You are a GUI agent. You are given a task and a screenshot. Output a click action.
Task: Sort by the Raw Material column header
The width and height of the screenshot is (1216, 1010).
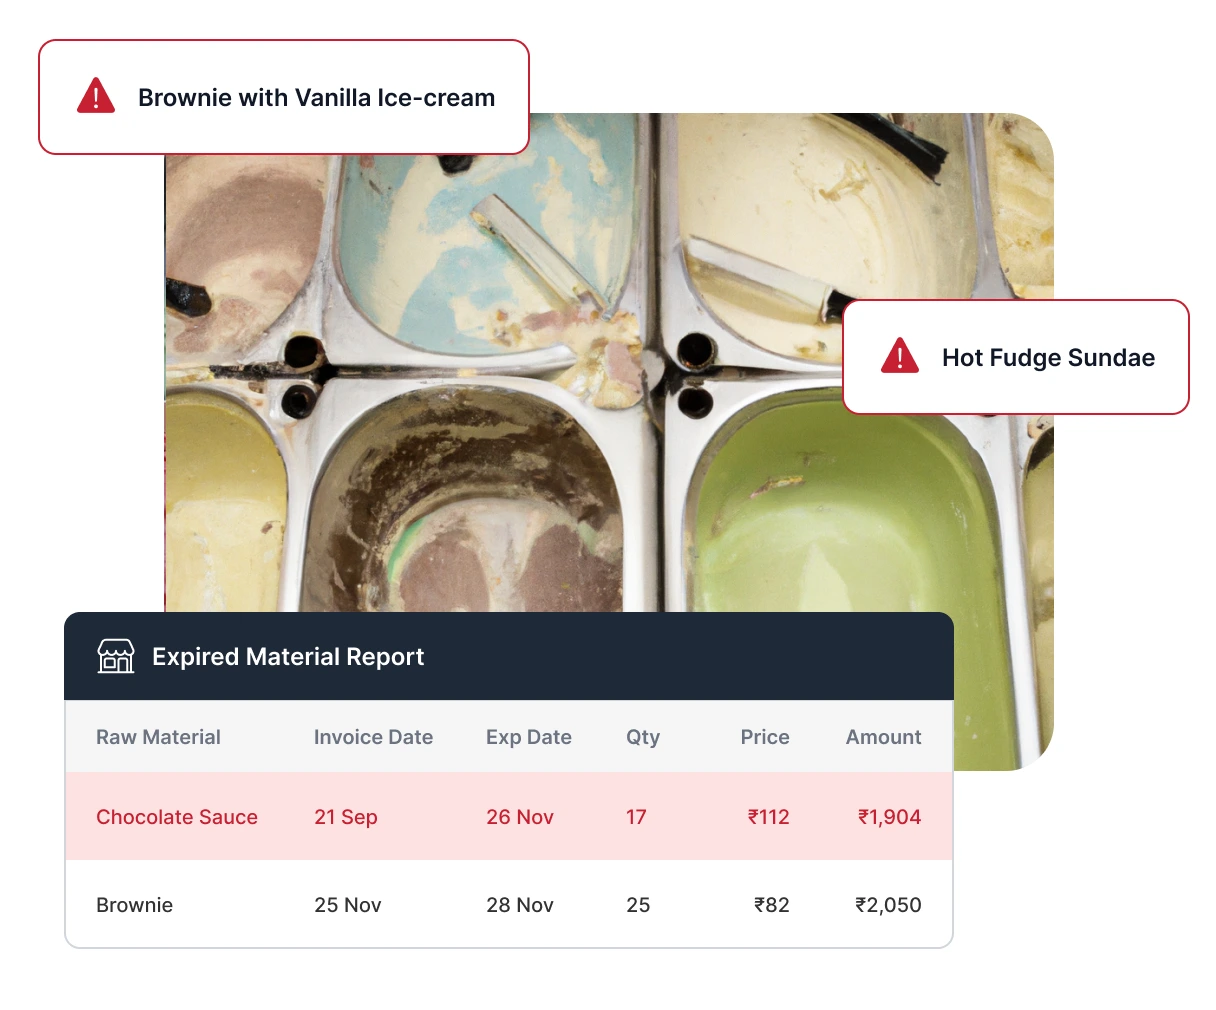pyautogui.click(x=158, y=737)
